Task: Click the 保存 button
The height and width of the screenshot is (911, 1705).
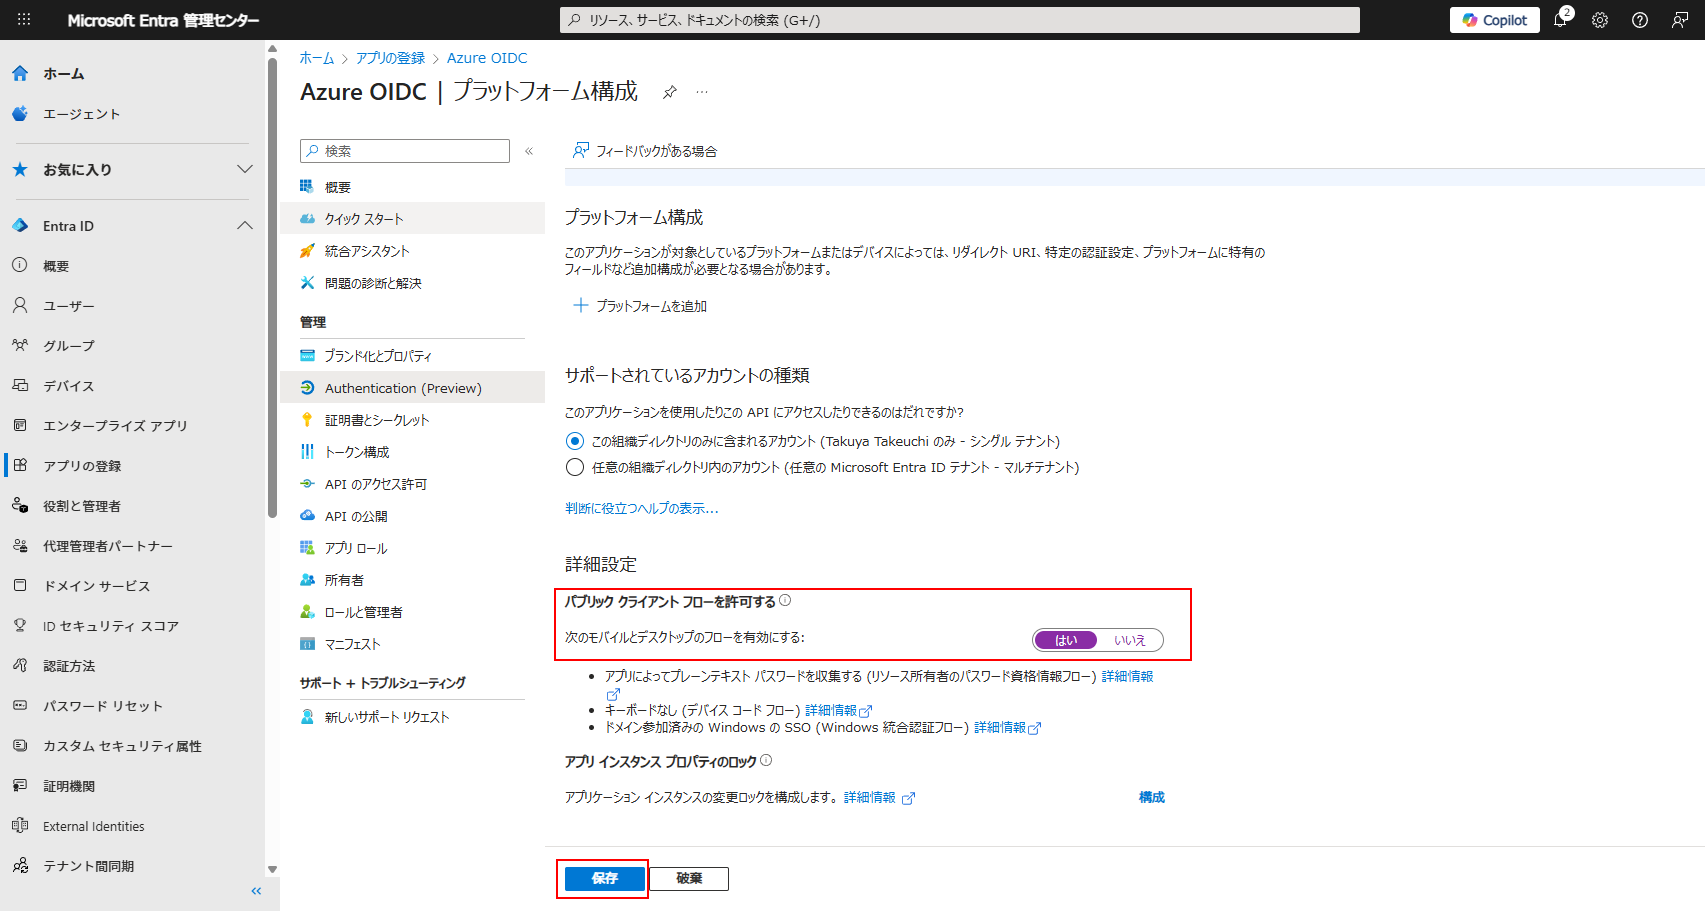Action: 605,878
